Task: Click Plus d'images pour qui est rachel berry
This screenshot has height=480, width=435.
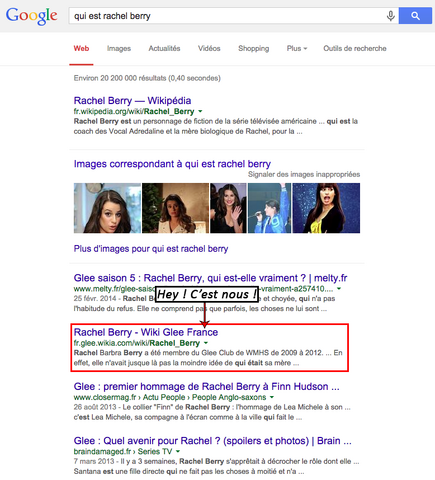Action: point(151,249)
